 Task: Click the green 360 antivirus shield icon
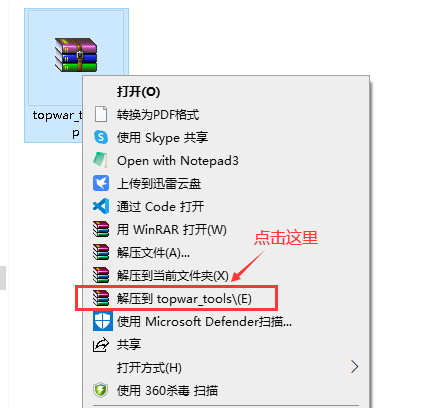coord(101,390)
